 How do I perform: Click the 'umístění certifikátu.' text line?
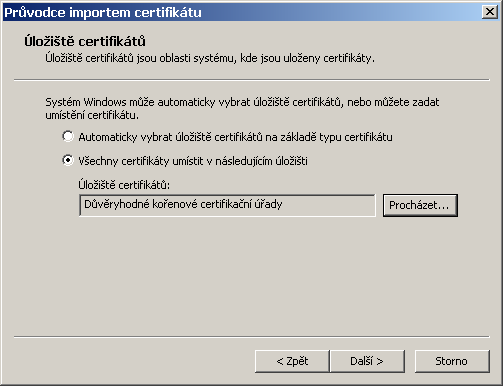click(92, 115)
